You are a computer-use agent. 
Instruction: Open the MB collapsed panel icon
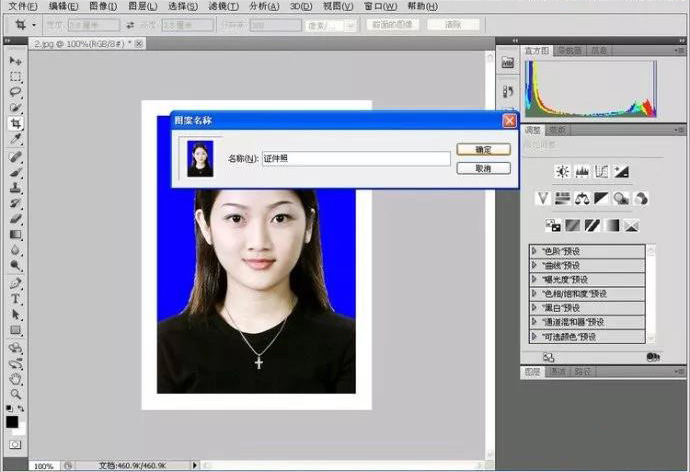[x=508, y=63]
